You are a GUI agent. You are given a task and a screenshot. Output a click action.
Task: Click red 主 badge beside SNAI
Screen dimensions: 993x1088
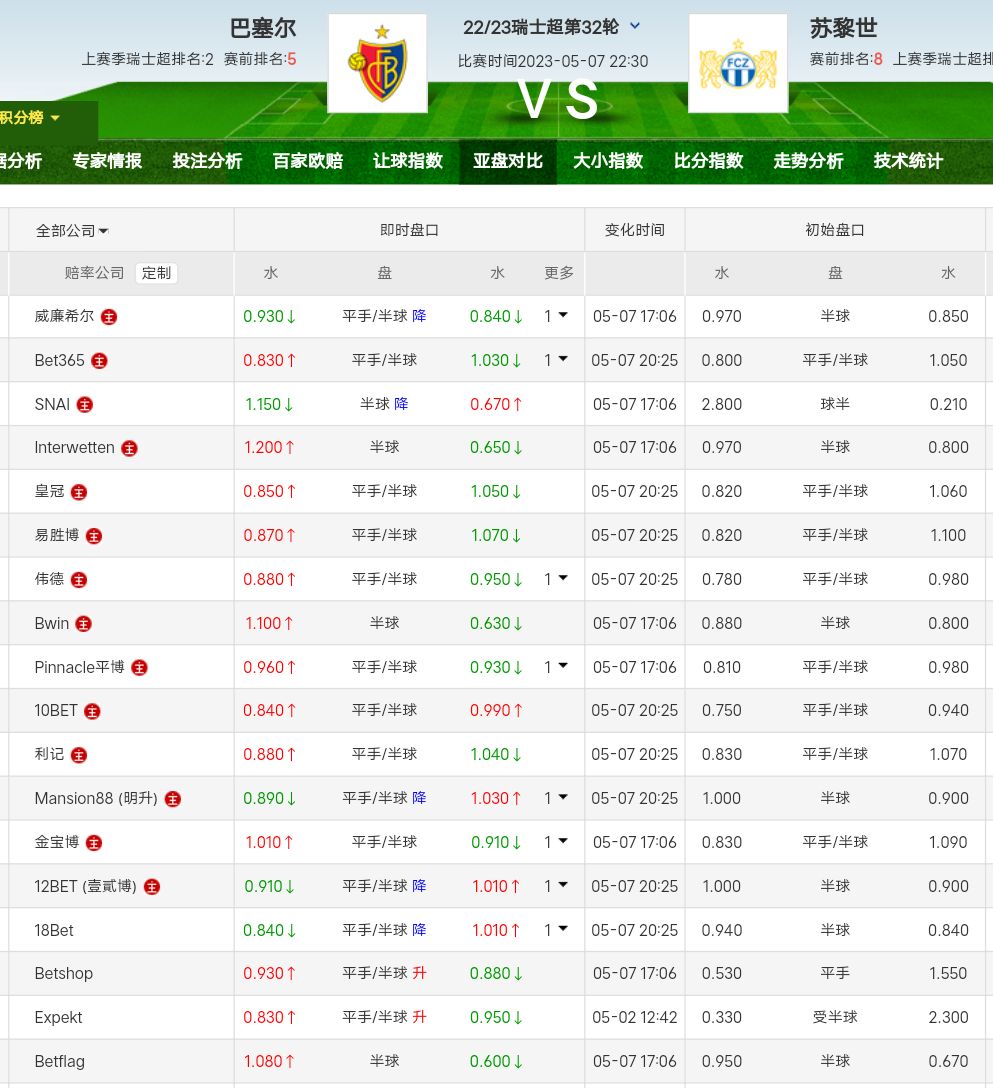point(85,405)
